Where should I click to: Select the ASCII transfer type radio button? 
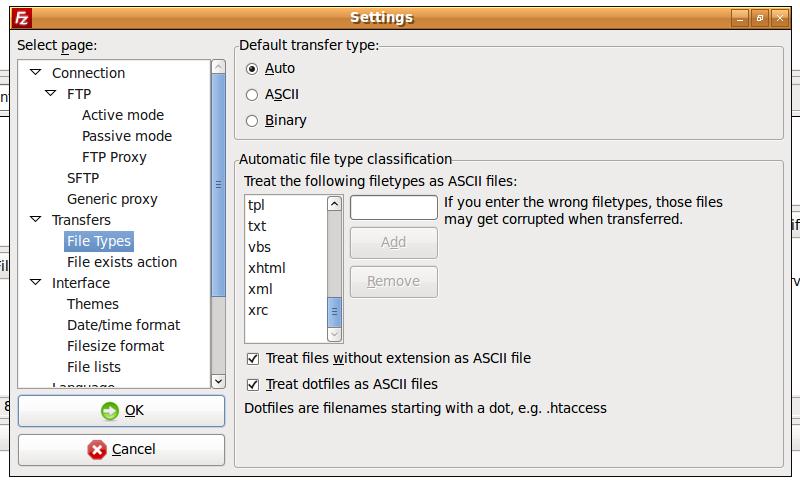click(252, 95)
